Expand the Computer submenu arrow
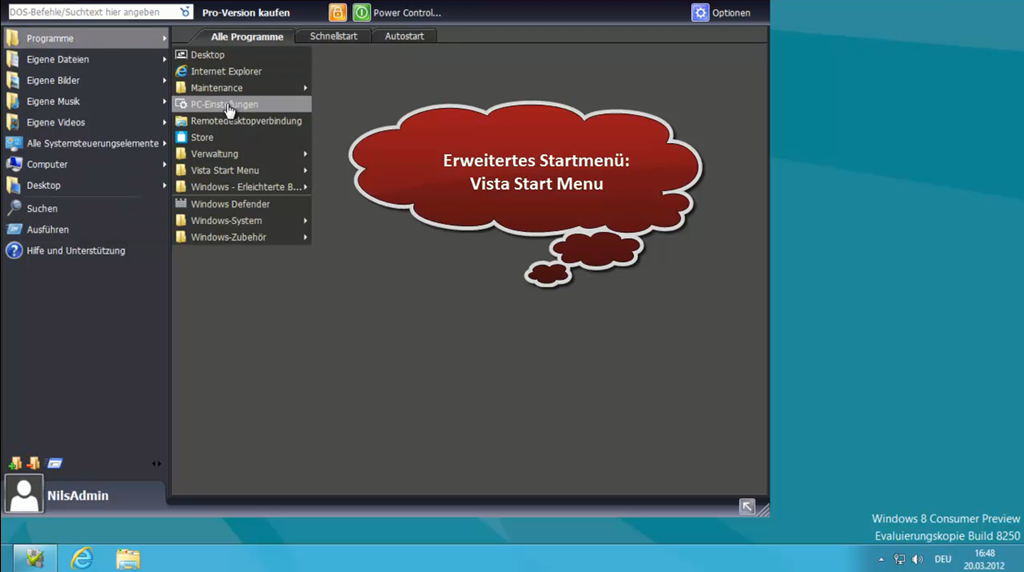 pyautogui.click(x=165, y=165)
